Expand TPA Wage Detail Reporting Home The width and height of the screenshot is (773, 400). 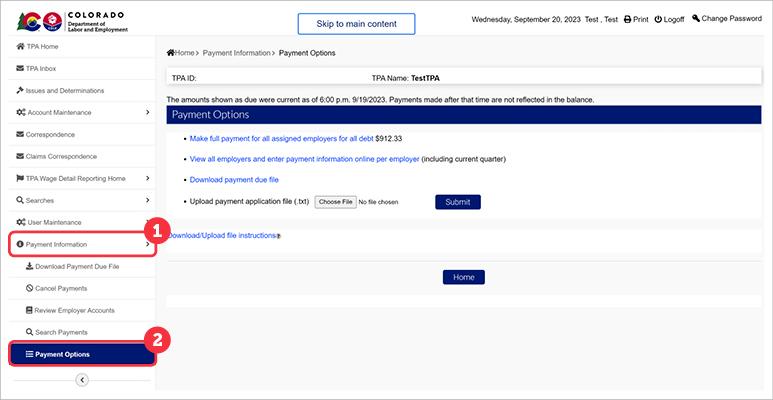coord(147,178)
